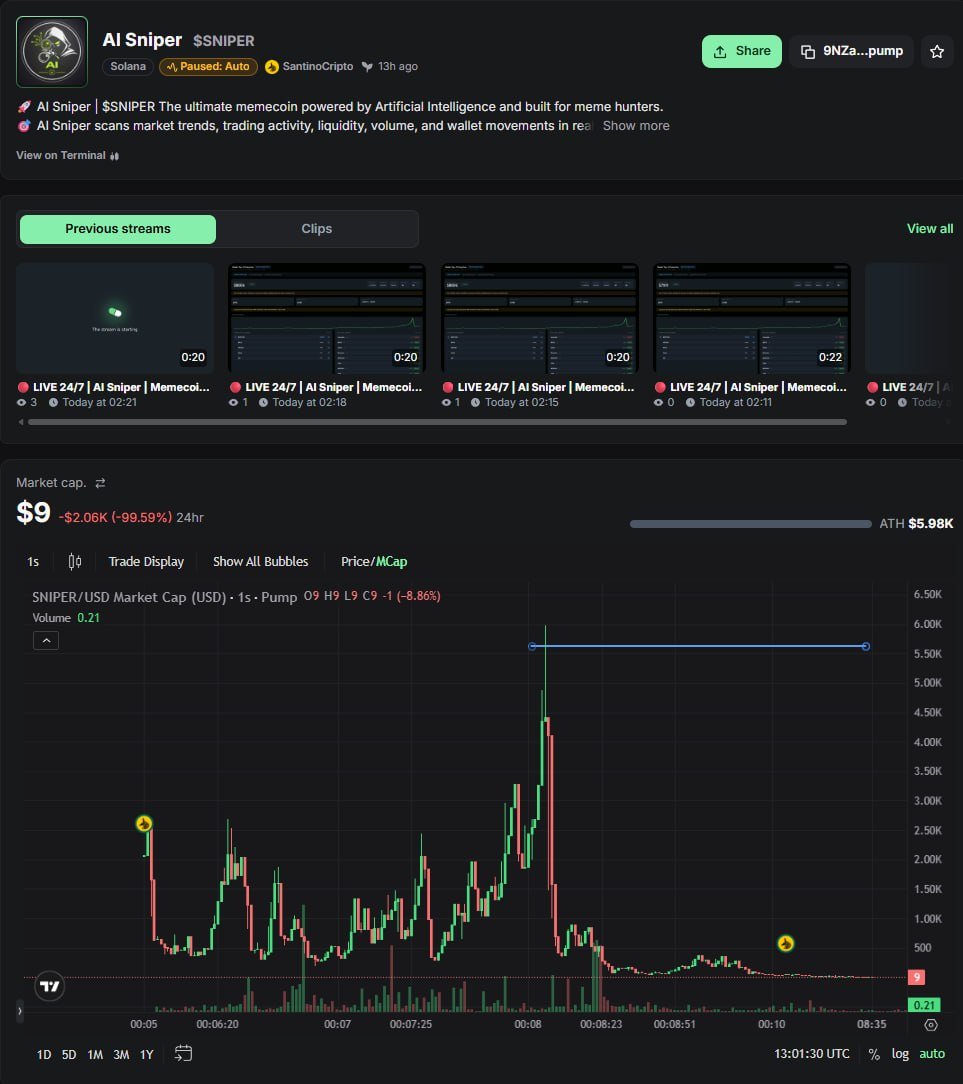Click the 13h ago timestamp
This screenshot has width=963, height=1084.
tap(398, 66)
